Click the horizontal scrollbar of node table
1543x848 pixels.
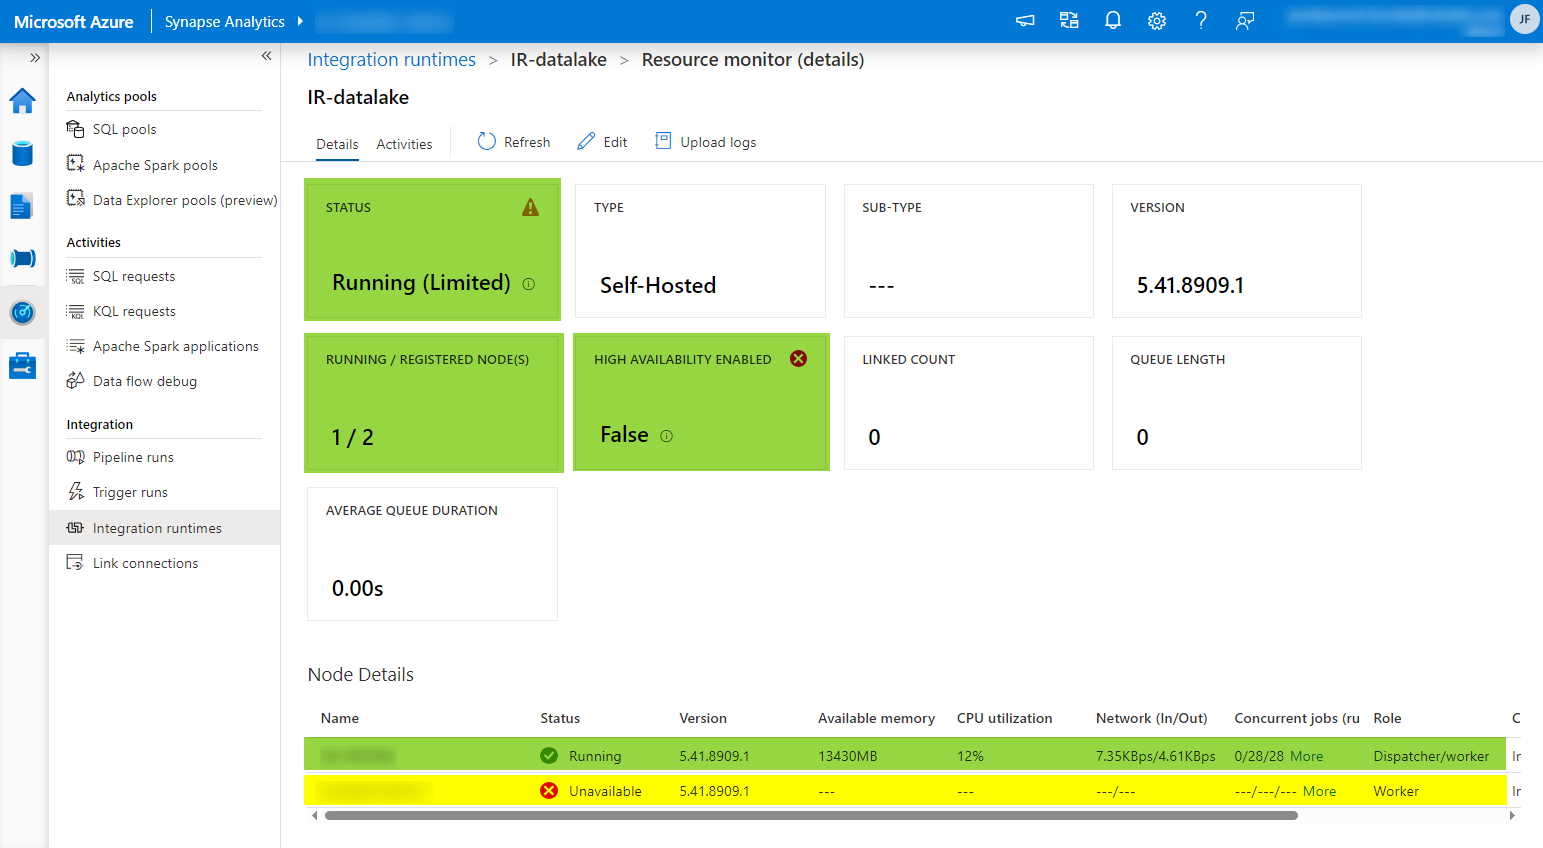[811, 816]
